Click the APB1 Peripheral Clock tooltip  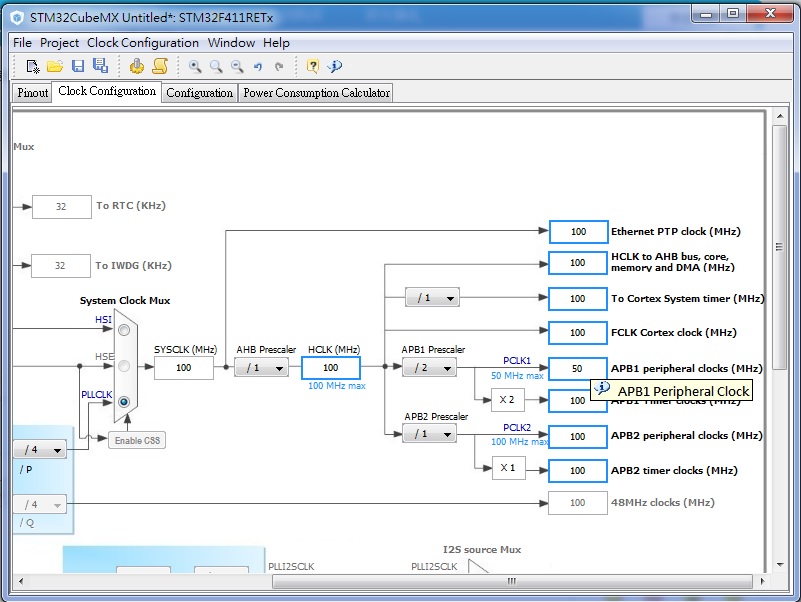tap(671, 390)
